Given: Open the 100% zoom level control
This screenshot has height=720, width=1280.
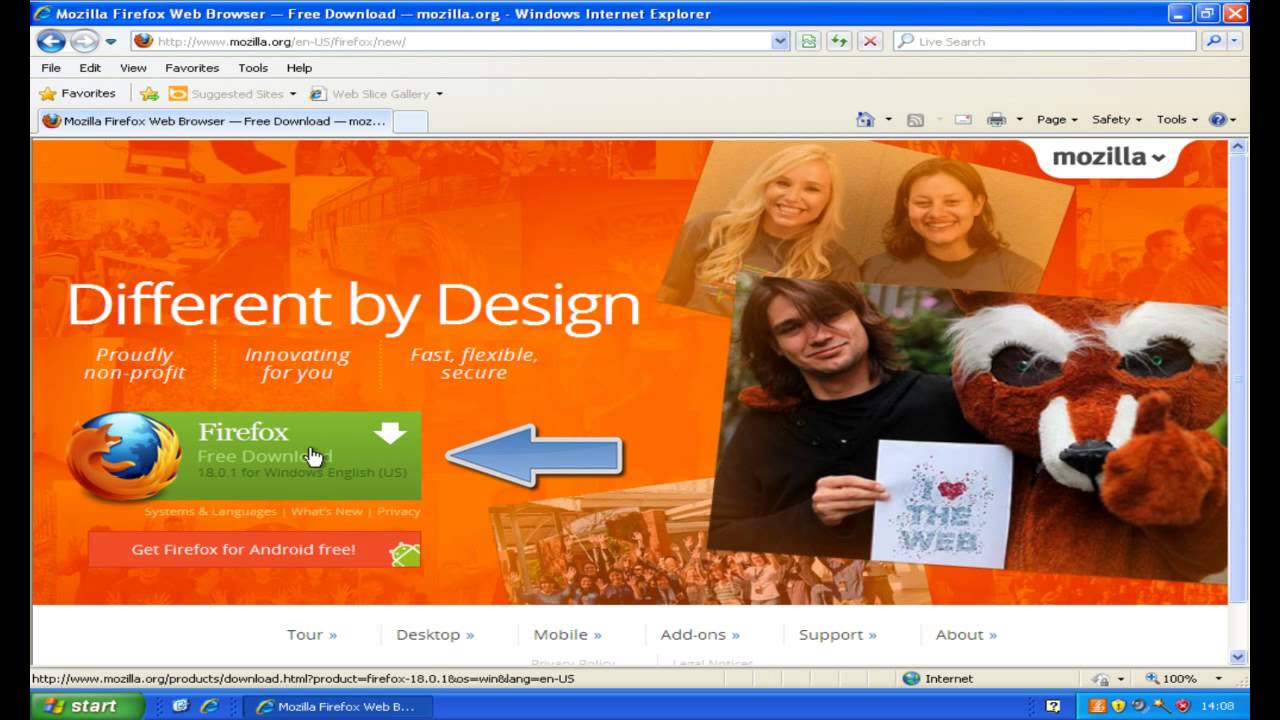Looking at the screenshot, I should [x=1184, y=678].
